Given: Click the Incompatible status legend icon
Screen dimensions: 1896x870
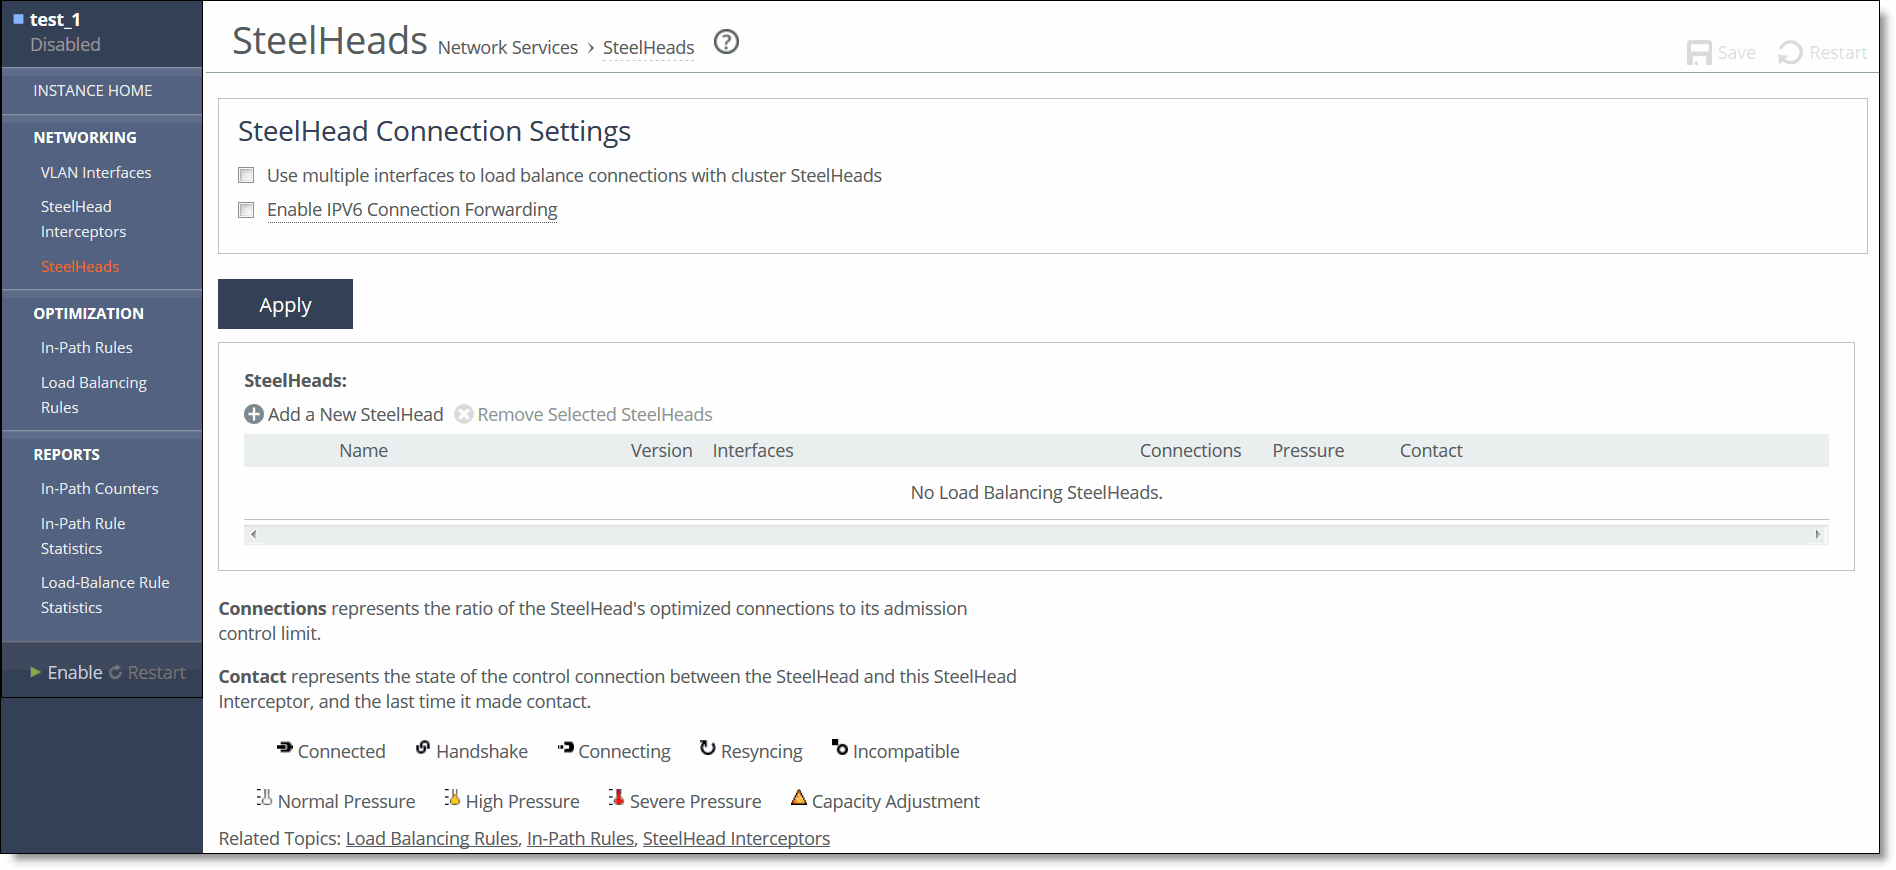Looking at the screenshot, I should (840, 748).
